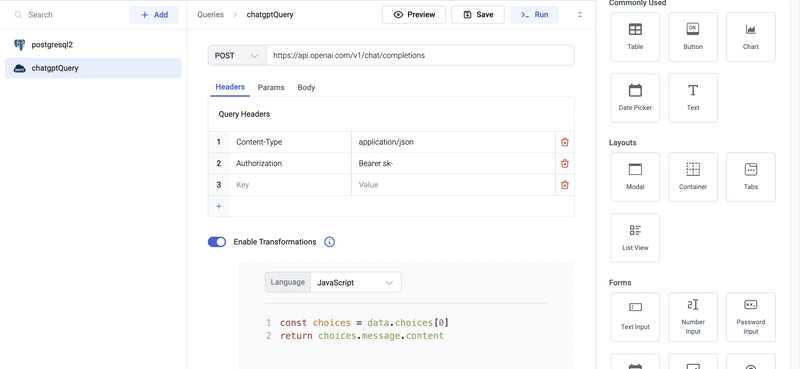Click the empty Key field in row 3

pos(290,185)
